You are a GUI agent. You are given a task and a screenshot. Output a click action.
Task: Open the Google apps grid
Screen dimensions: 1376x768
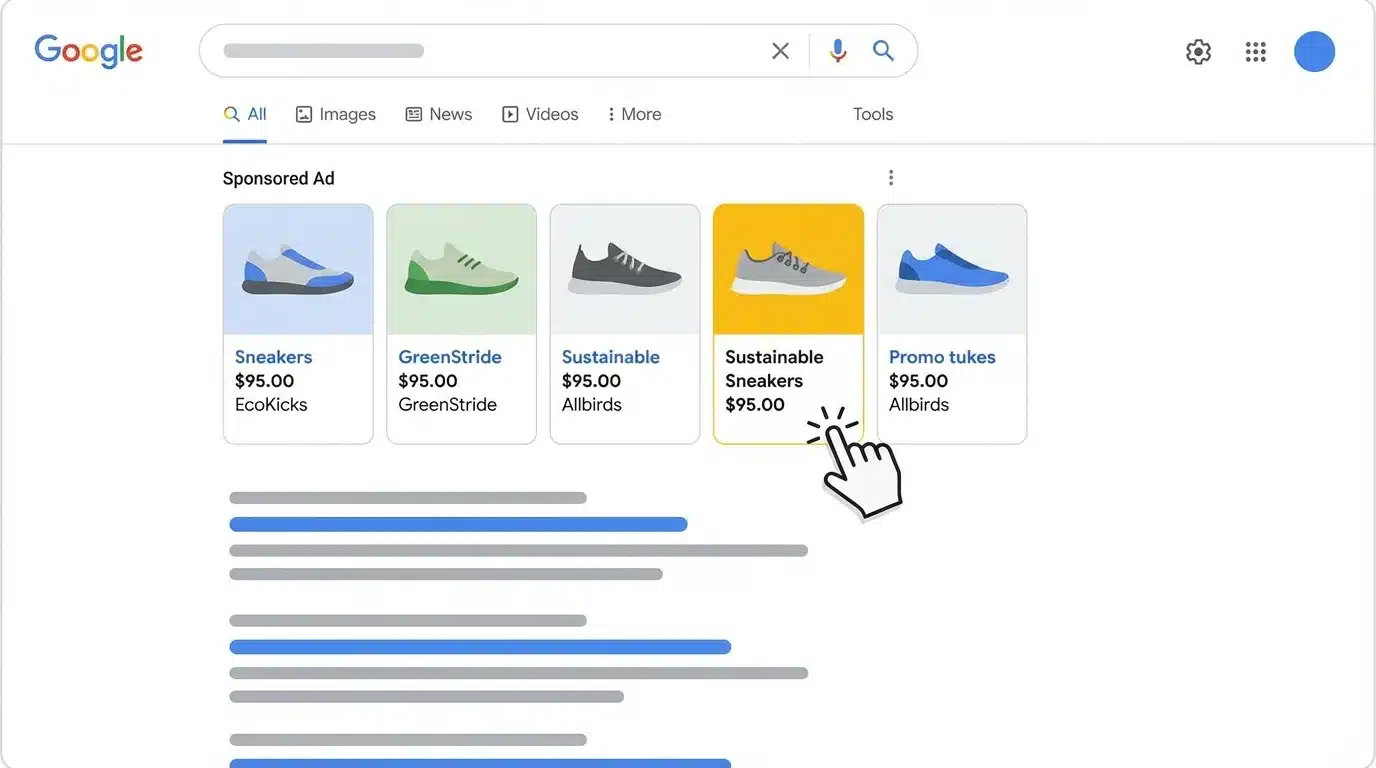tap(1256, 52)
